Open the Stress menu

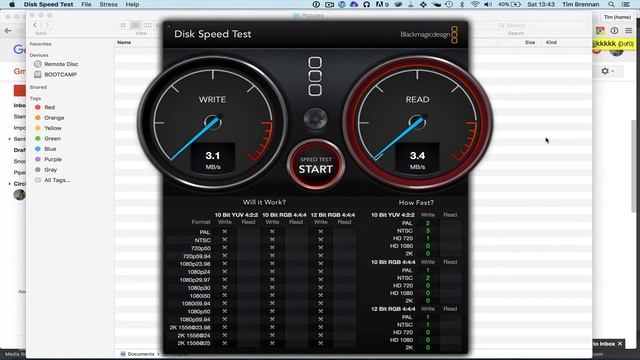(x=108, y=4)
